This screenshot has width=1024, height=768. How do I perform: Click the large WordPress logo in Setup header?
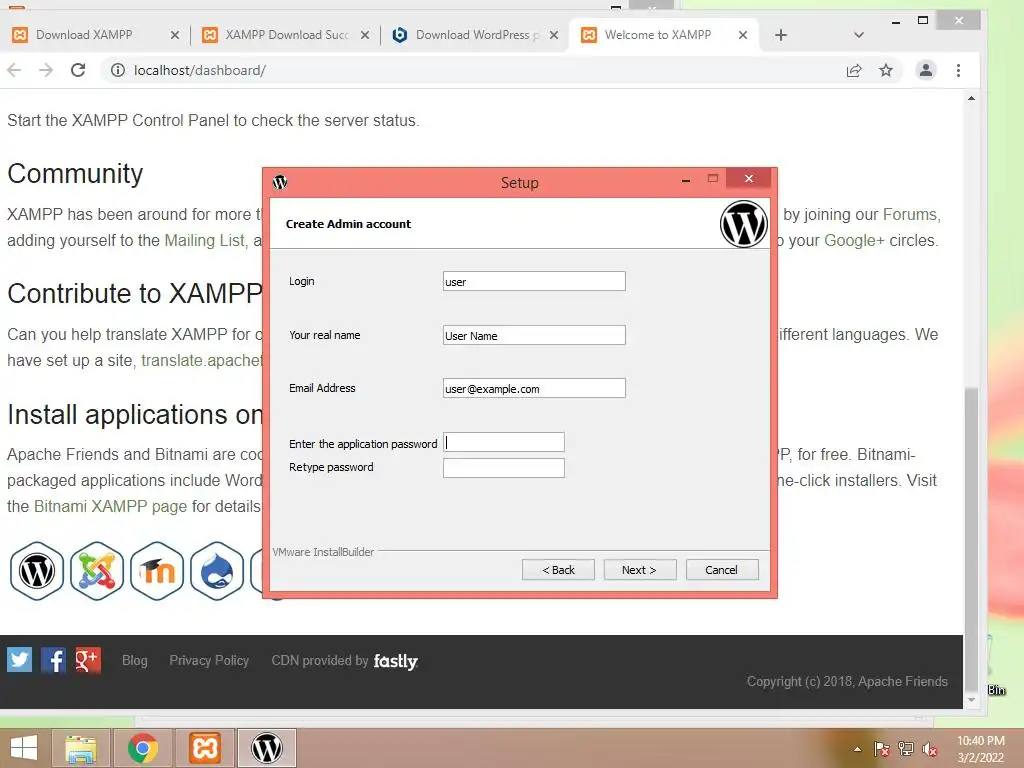(743, 223)
